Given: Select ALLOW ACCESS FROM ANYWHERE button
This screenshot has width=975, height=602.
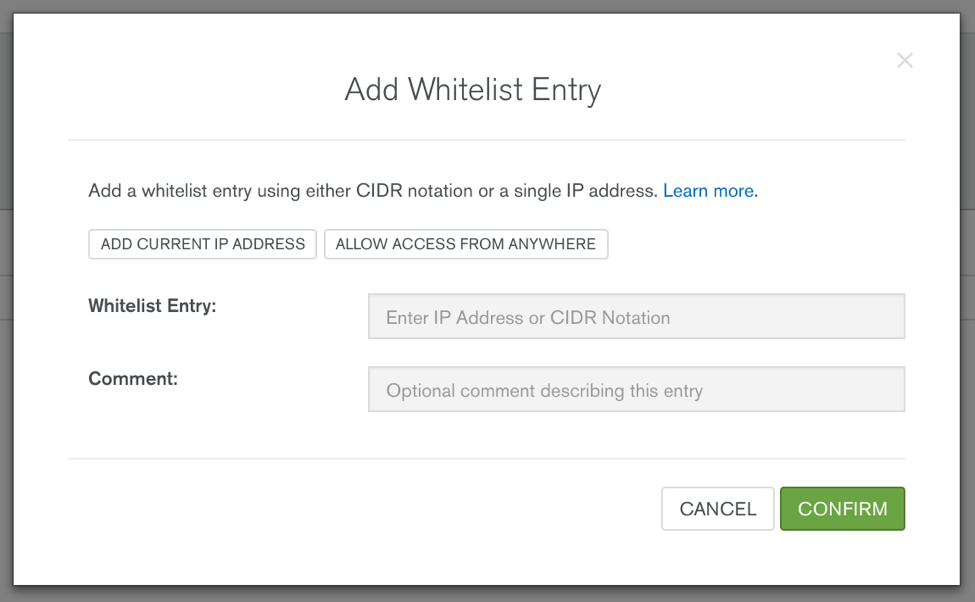Looking at the screenshot, I should pos(466,244).
